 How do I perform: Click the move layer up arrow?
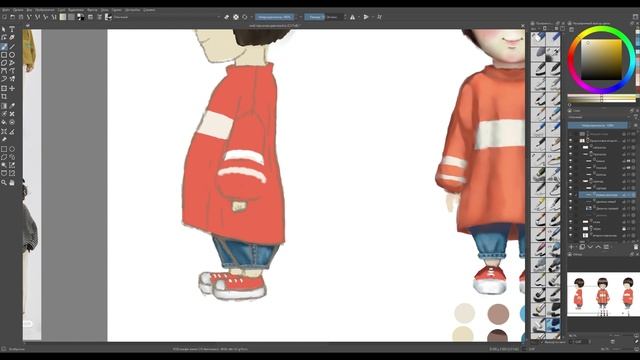(x=598, y=247)
